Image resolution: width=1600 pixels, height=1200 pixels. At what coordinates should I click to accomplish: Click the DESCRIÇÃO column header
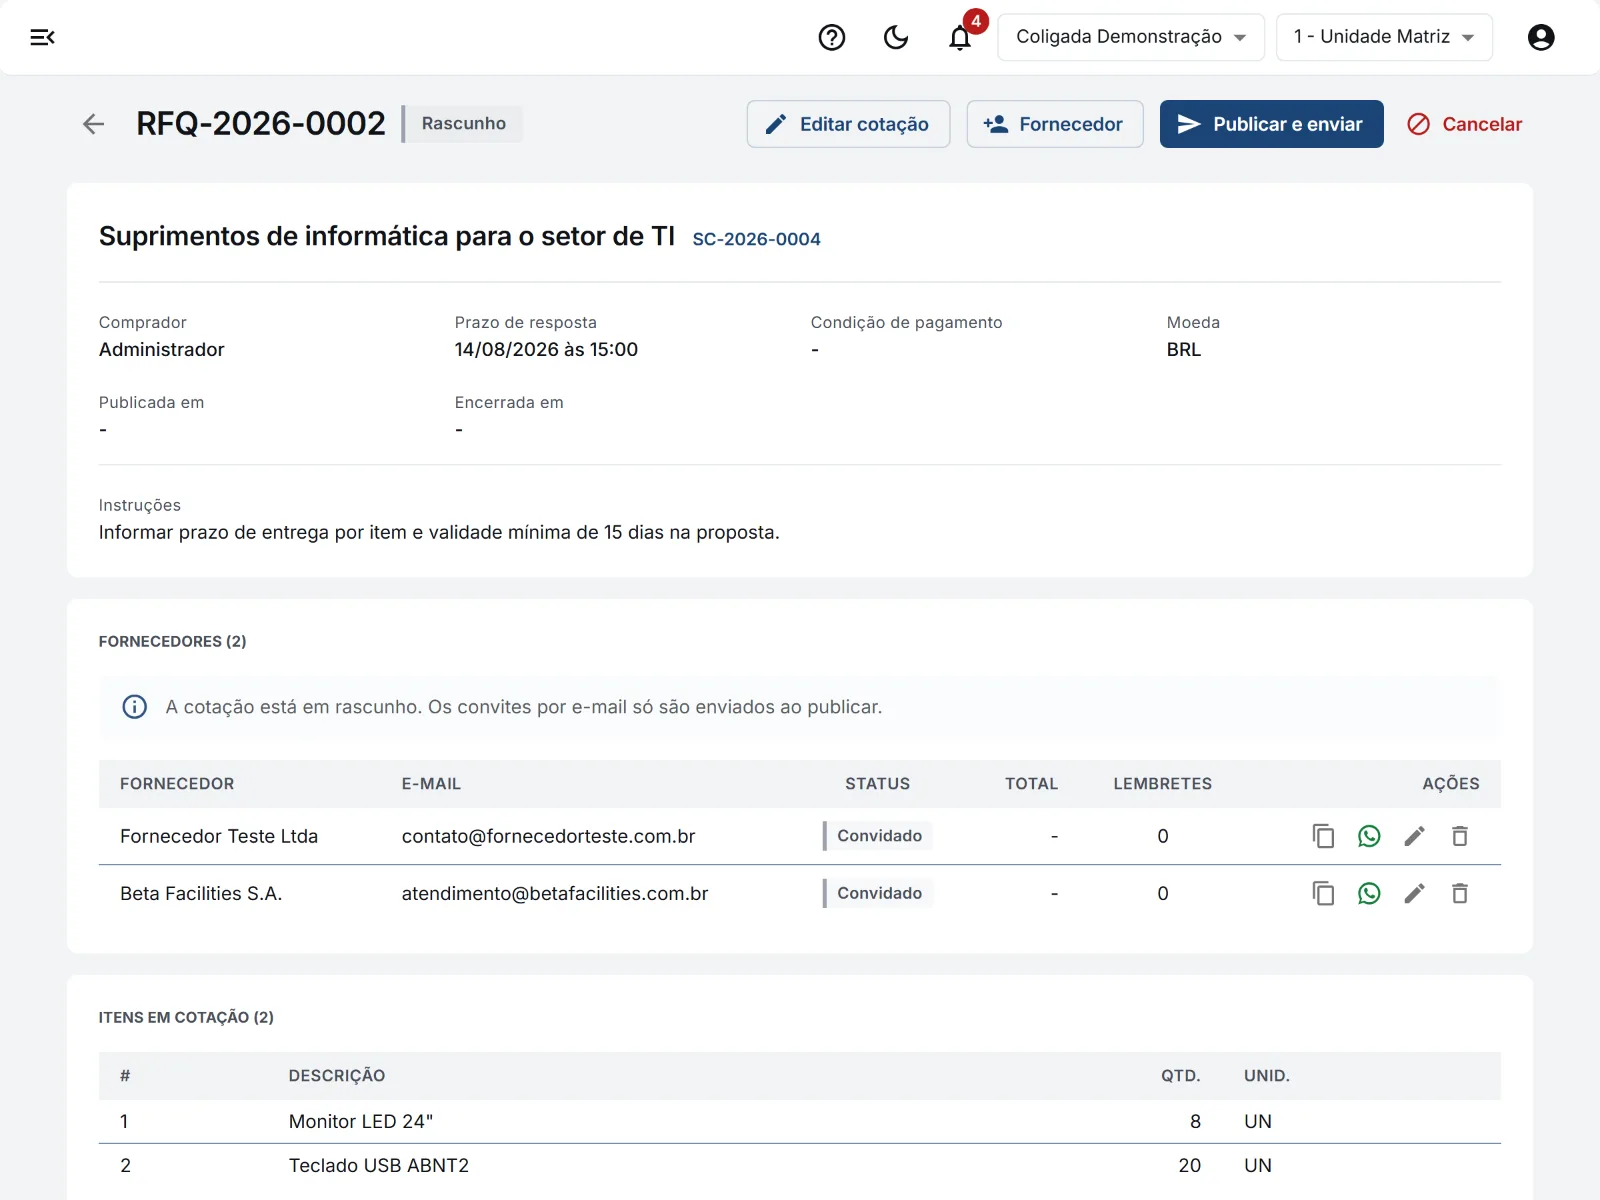pyautogui.click(x=337, y=1076)
